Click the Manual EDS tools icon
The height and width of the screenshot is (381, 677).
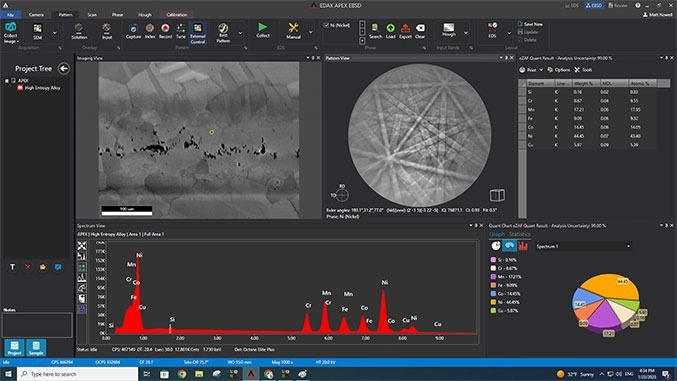click(x=293, y=28)
